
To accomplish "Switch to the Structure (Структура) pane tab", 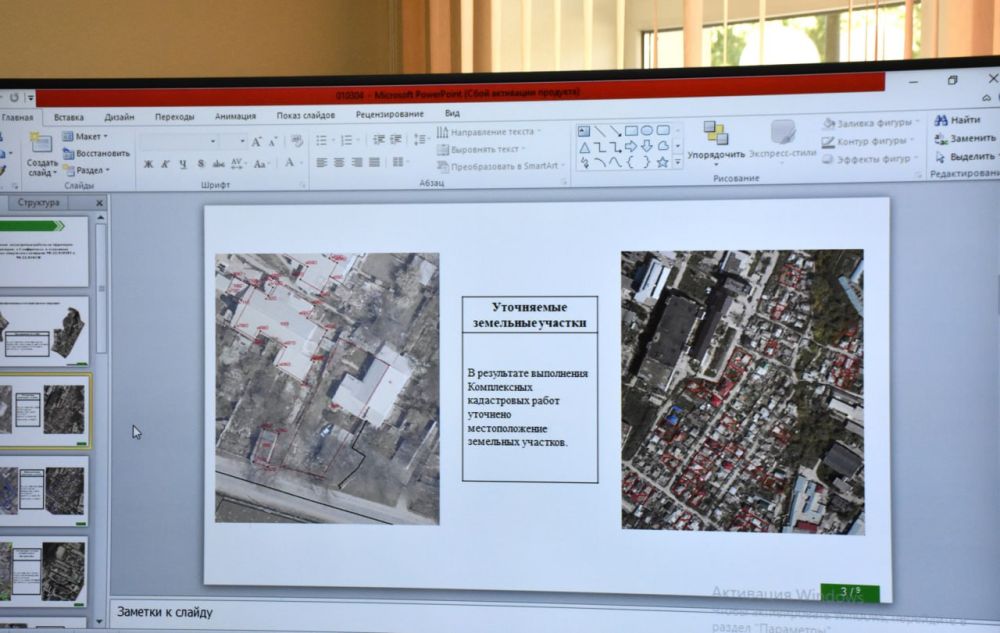I will pyautogui.click(x=38, y=203).
